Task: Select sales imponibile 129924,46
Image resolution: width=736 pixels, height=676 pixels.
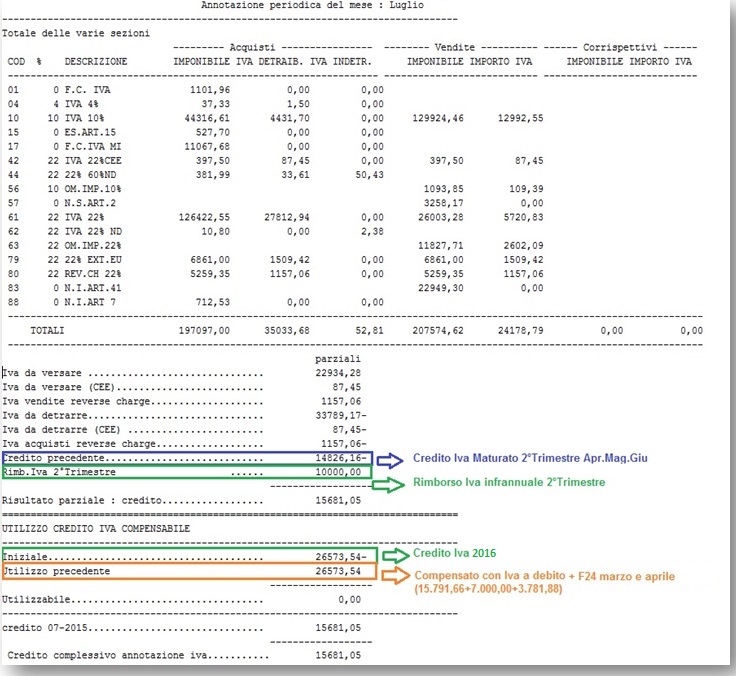Action: click(438, 118)
